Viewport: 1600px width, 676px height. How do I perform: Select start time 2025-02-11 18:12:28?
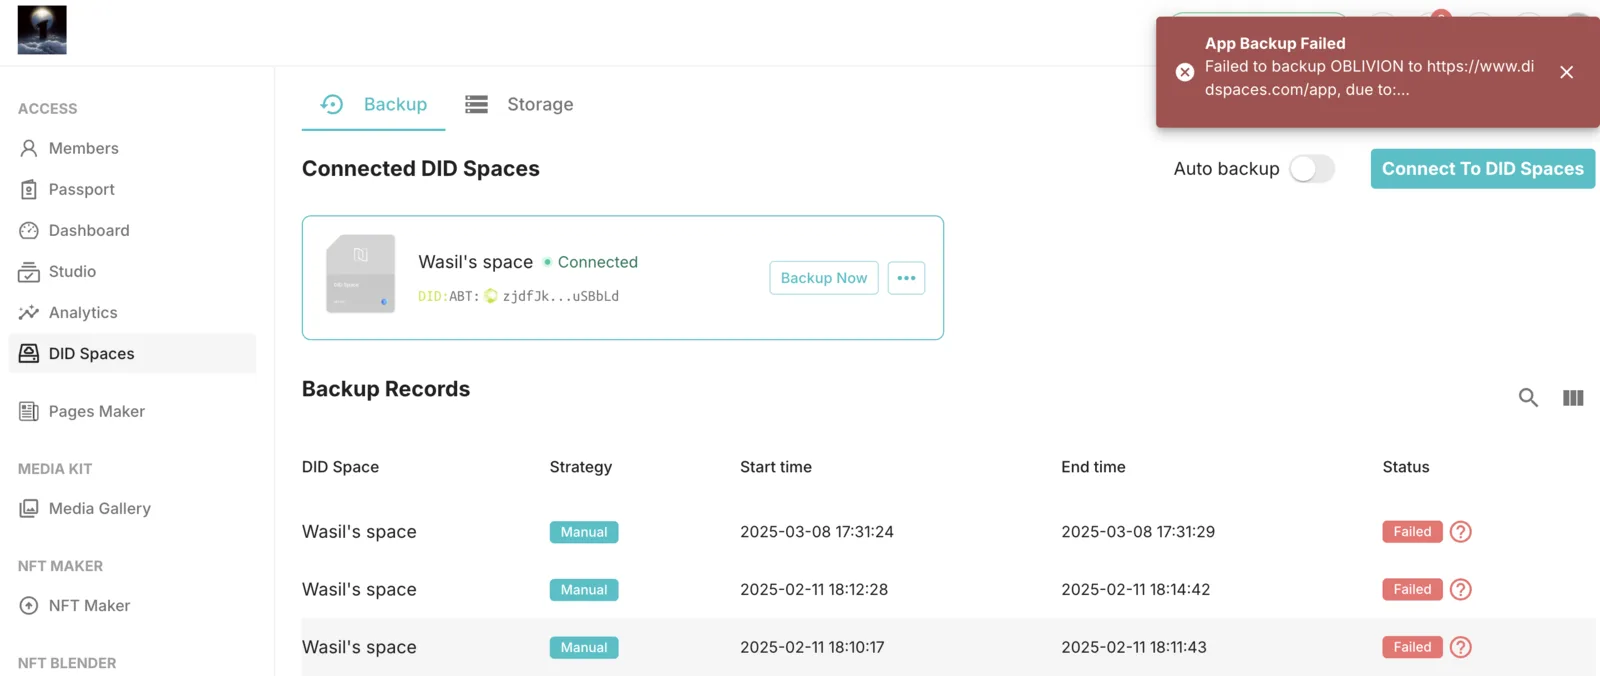(814, 590)
